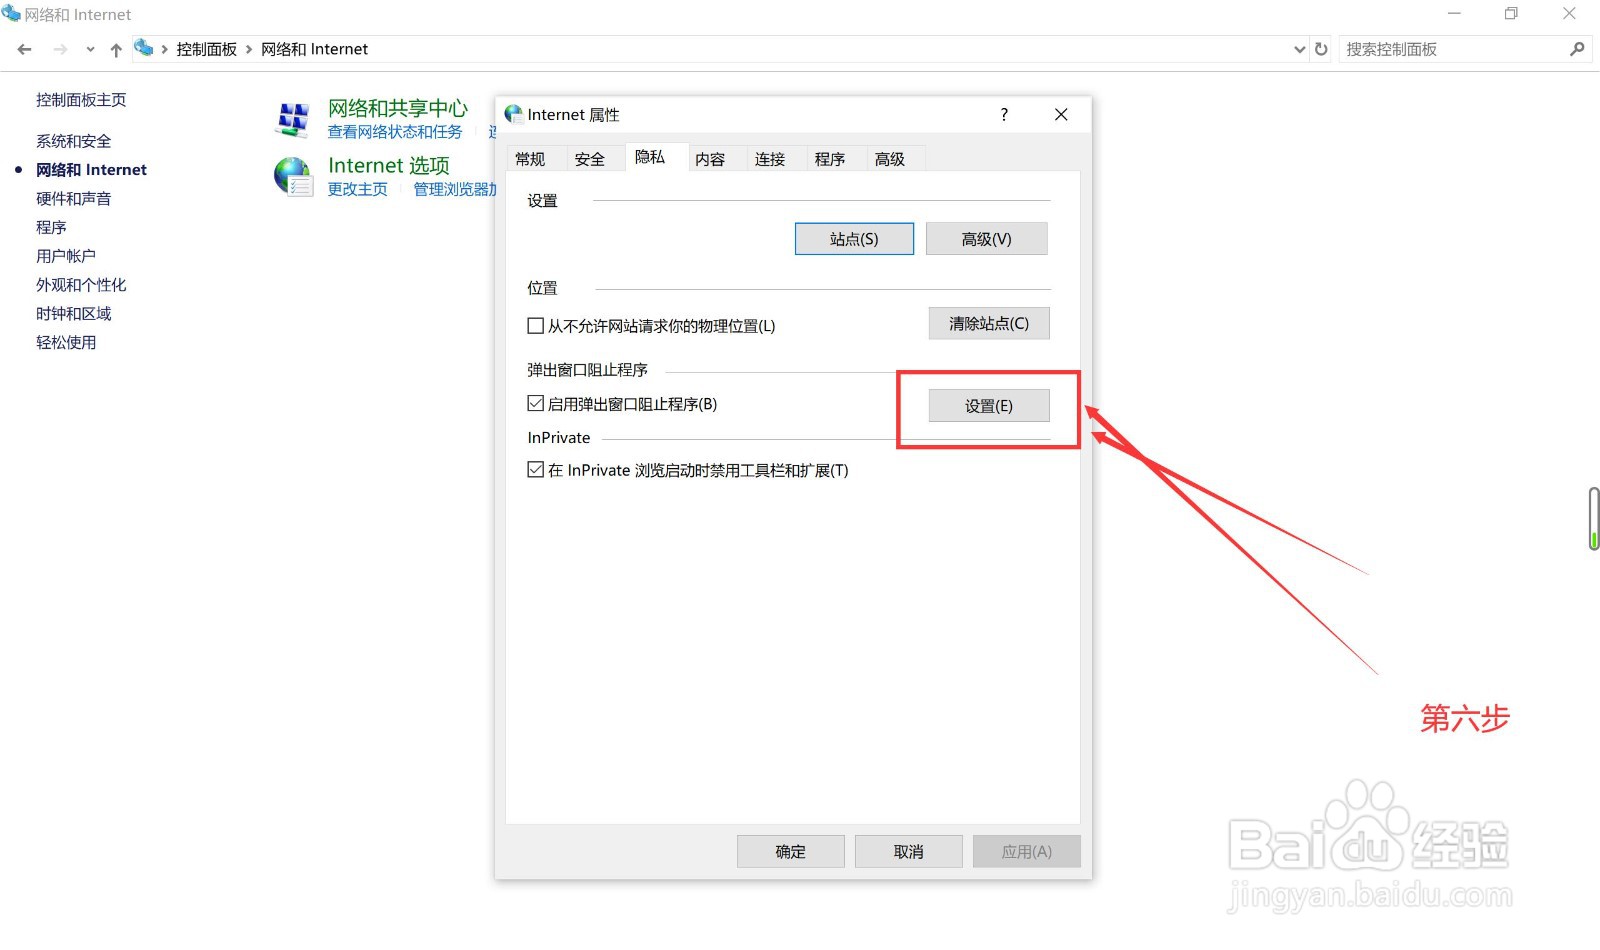Viewport: 1600px width, 950px height.
Task: Click the Internet 属性 dialog globe icon
Action: (x=513, y=114)
